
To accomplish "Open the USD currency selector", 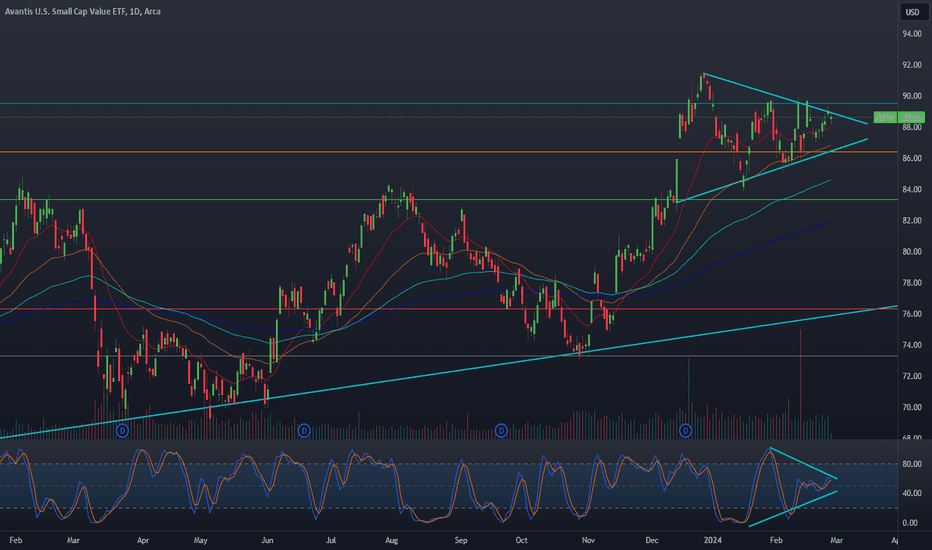I will [912, 12].
